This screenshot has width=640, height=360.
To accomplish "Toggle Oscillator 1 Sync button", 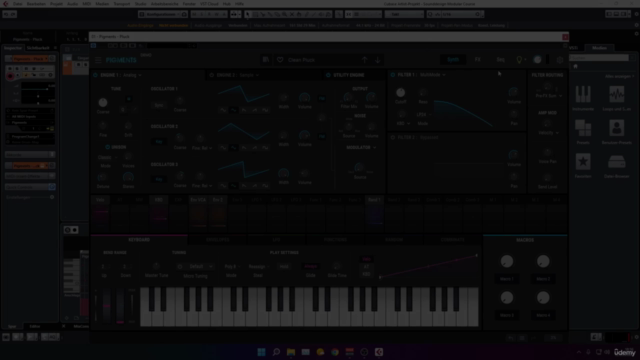I will [x=159, y=105].
